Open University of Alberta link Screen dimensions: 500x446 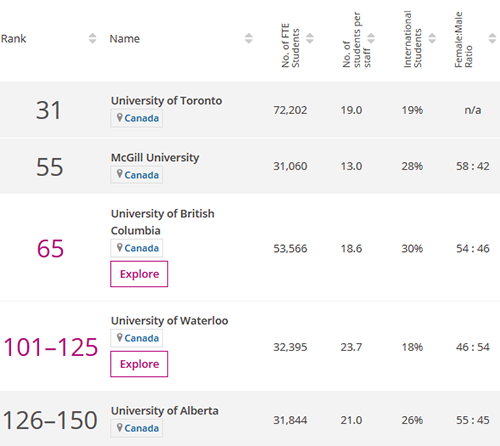pos(165,411)
